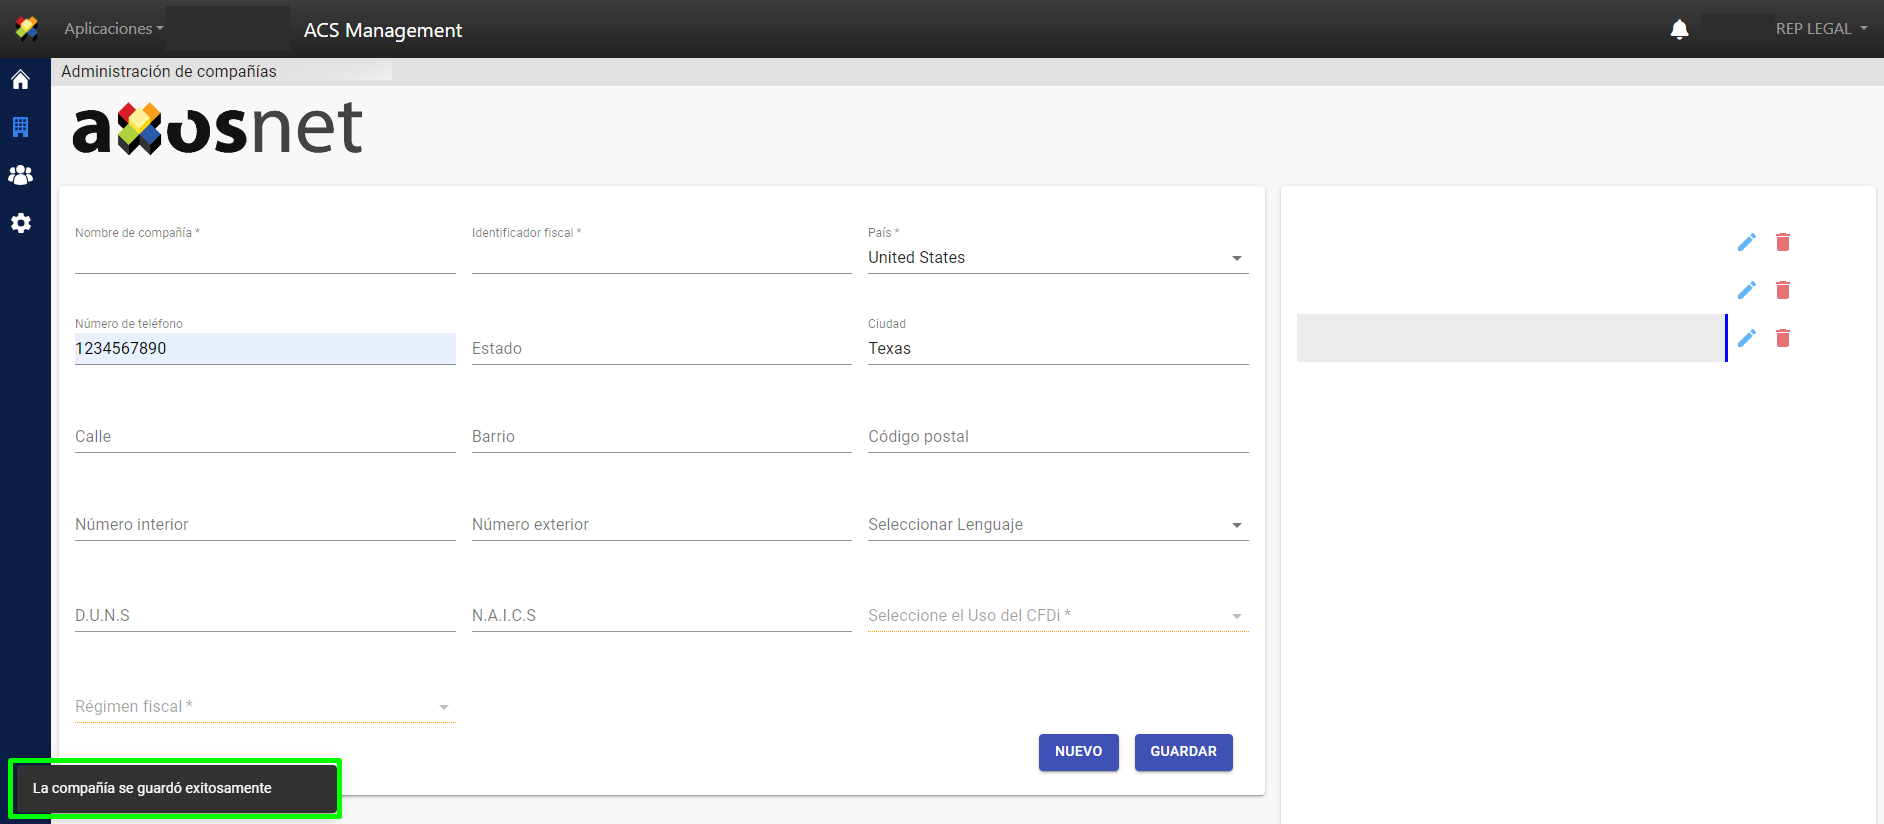Click the NUEVO button
The image size is (1884, 824).
point(1078,752)
